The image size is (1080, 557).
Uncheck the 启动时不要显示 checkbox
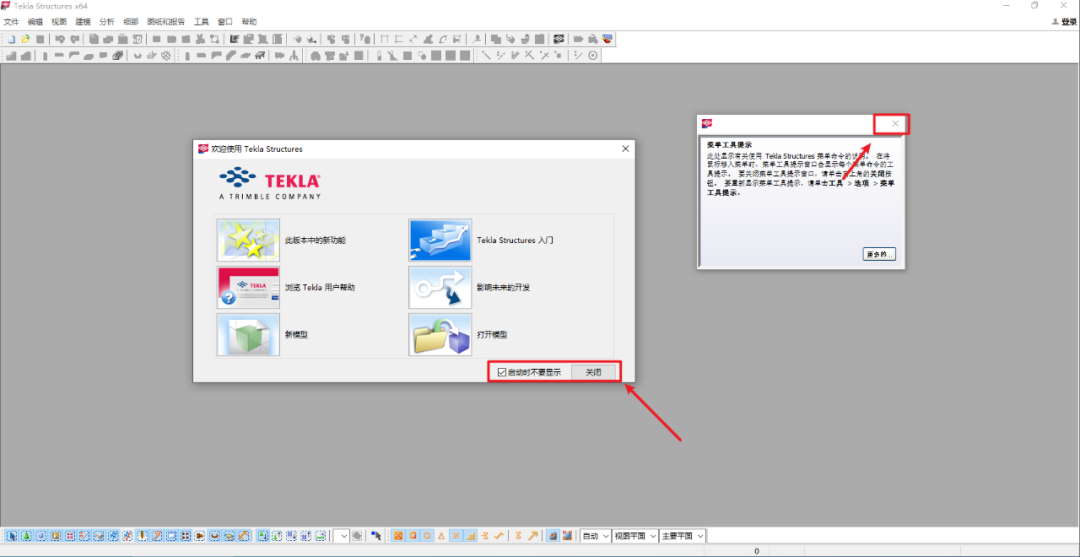pos(502,372)
